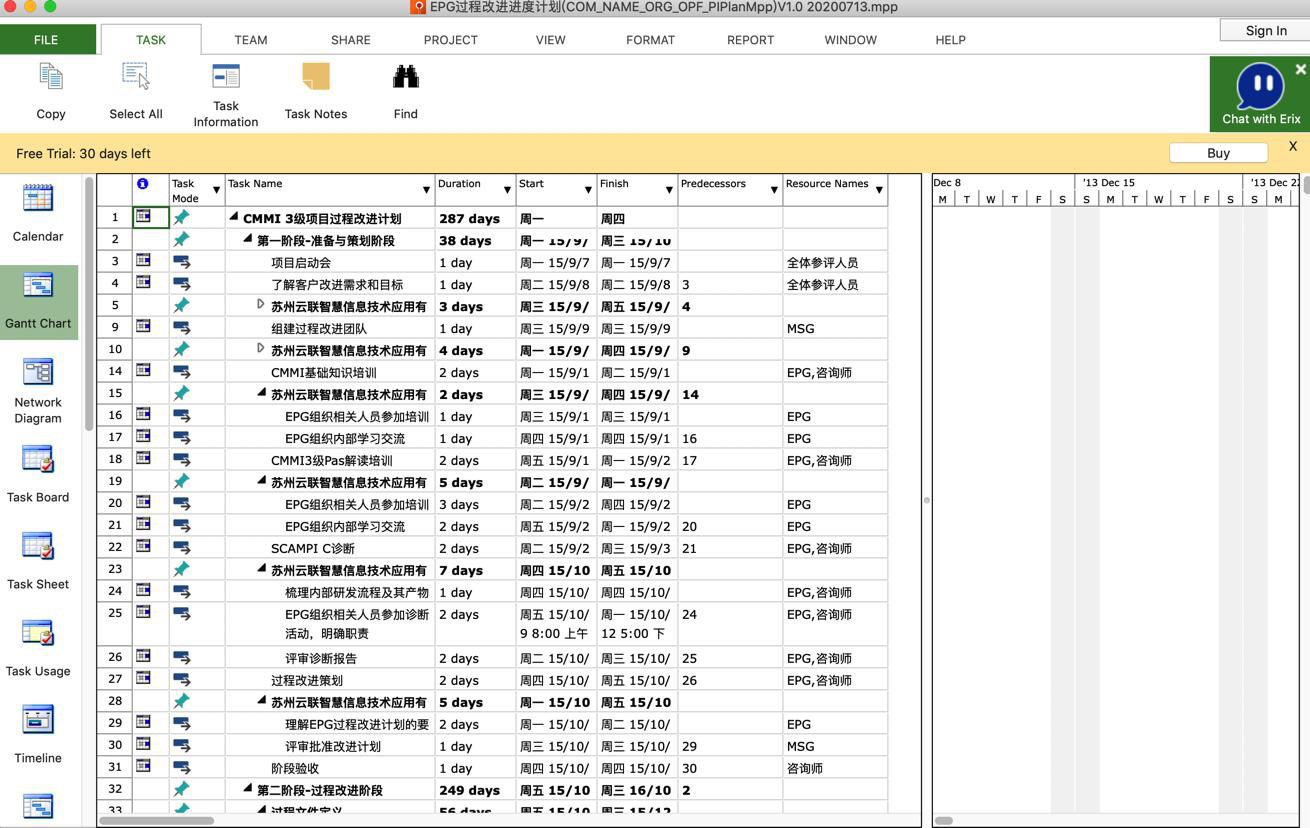Image resolution: width=1310 pixels, height=828 pixels.
Task: Click the Gantt chart horizontal scrollbar
Action: click(x=943, y=821)
